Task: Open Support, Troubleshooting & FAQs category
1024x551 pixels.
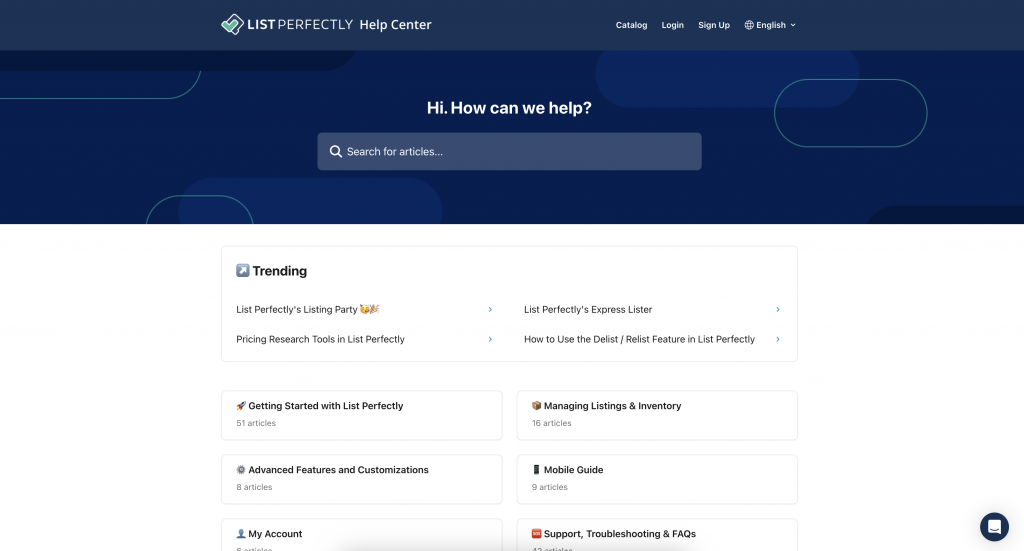Action: click(657, 535)
